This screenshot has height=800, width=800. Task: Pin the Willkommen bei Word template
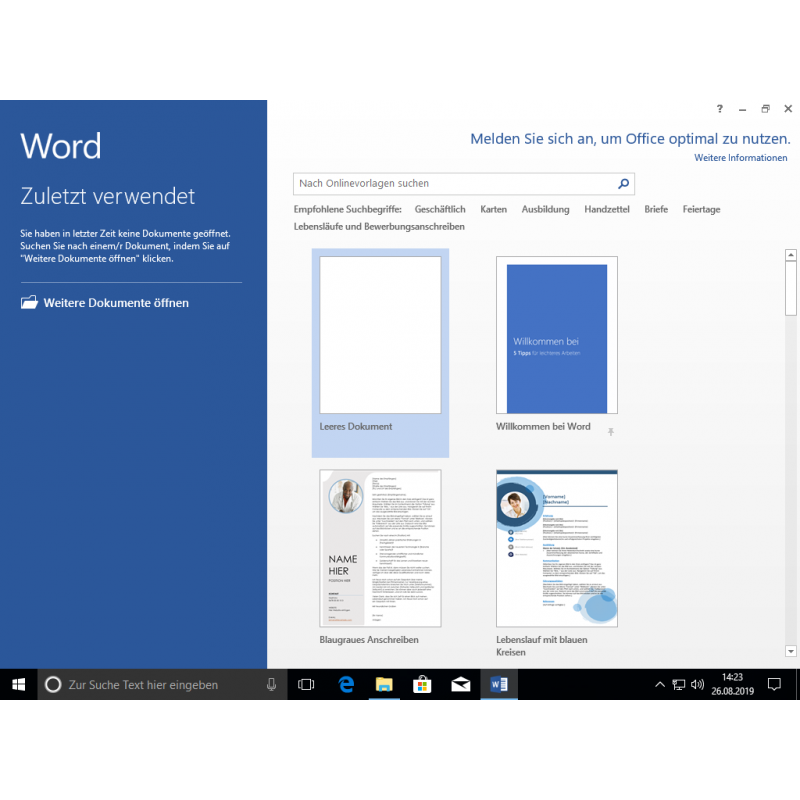point(610,431)
